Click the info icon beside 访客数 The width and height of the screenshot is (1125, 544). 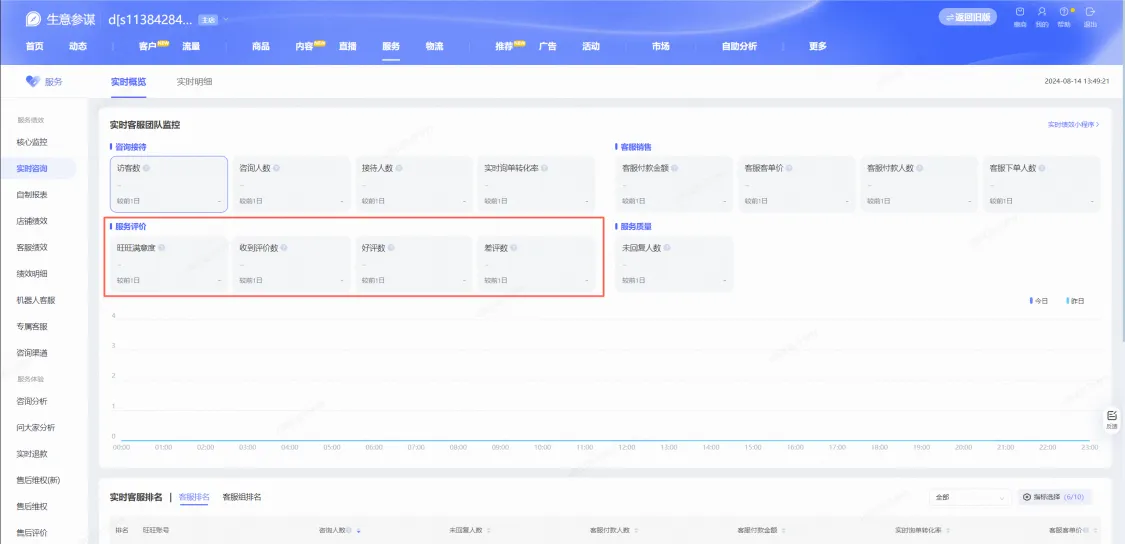tap(146, 168)
